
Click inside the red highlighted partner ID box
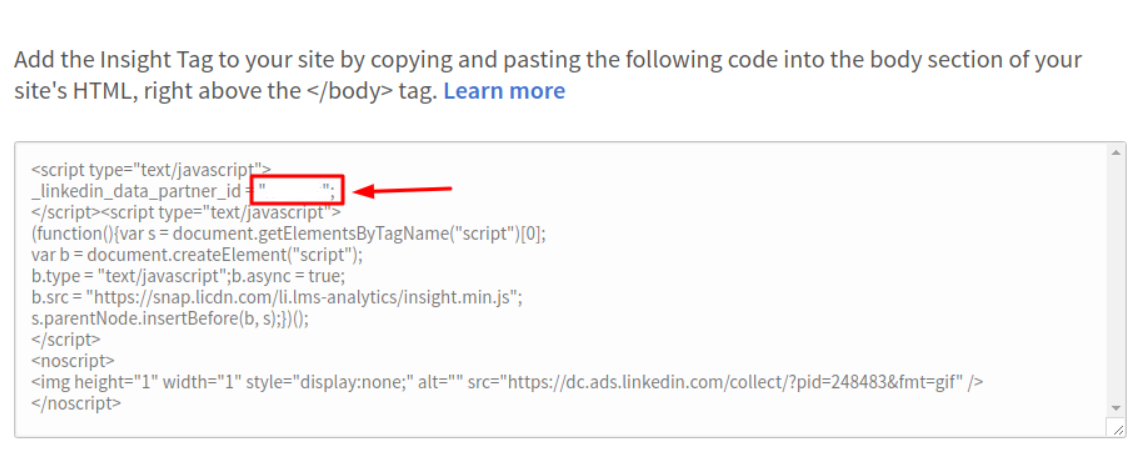(297, 191)
